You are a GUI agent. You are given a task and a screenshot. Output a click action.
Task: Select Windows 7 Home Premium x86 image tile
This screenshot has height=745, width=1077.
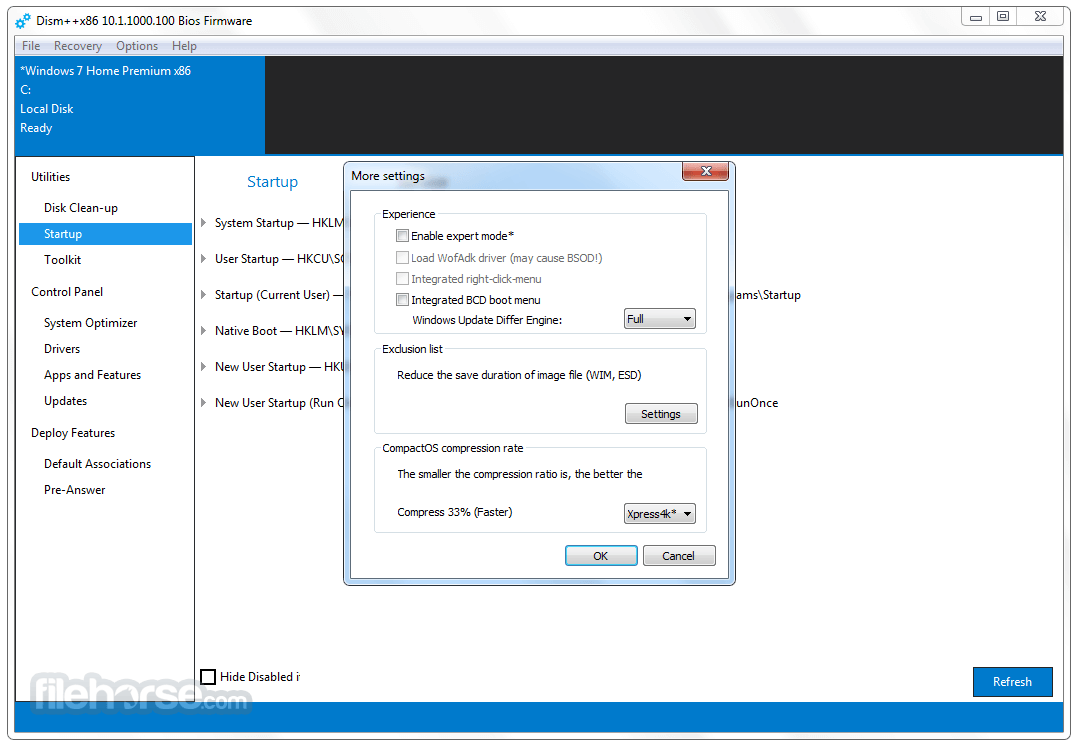coord(139,105)
